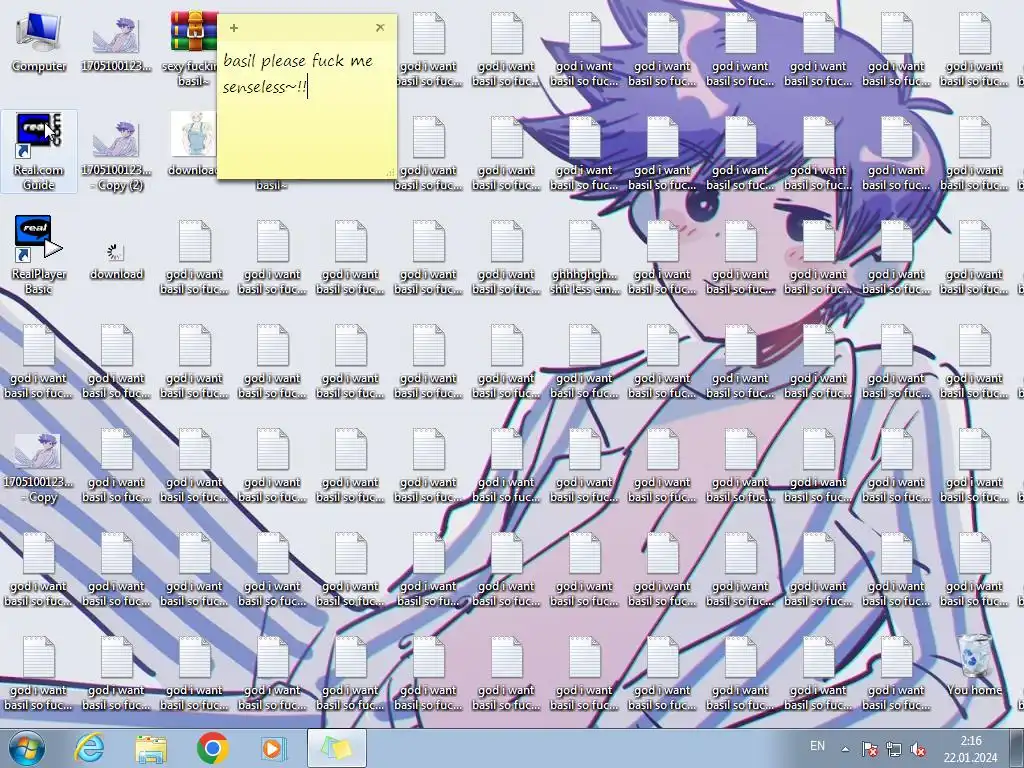Screen dimensions: 1024x768
Task: Open Windows Explorer from the taskbar
Action: pyautogui.click(x=151, y=748)
